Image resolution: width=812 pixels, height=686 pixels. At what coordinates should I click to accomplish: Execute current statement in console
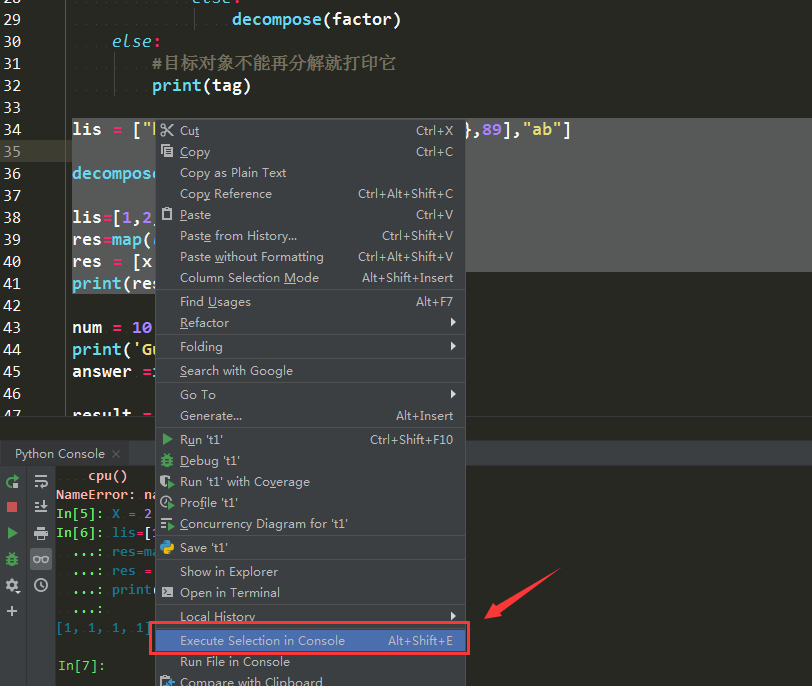(x=12, y=533)
